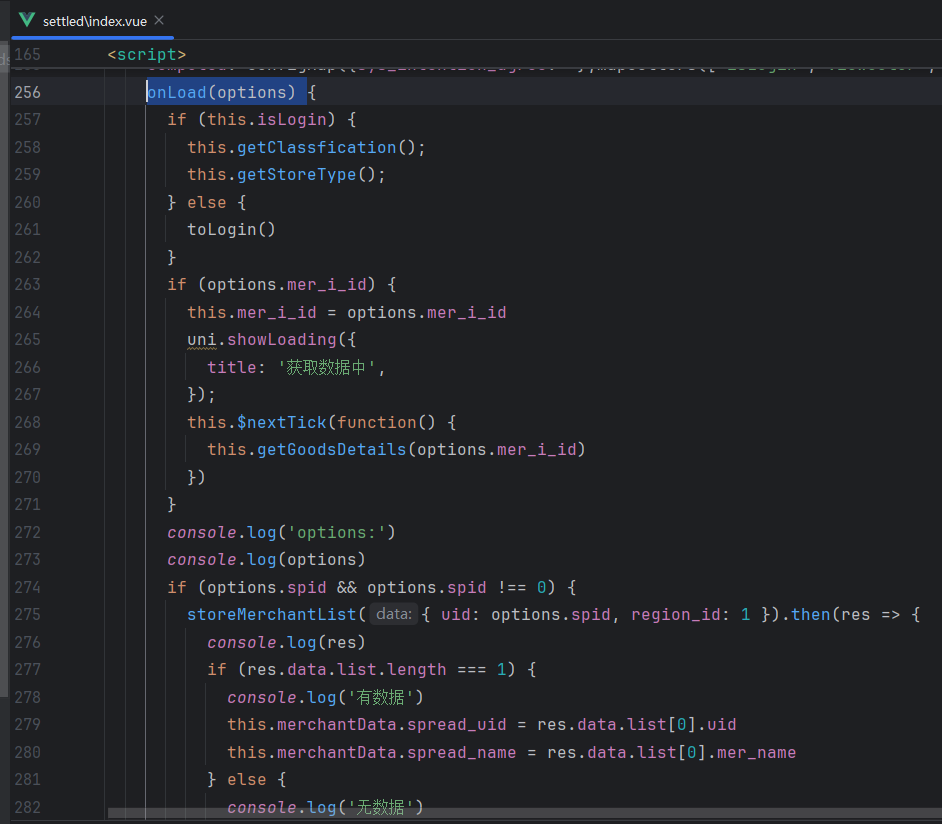Click spread_uid on line 279
The height and width of the screenshot is (824, 942).
pos(457,725)
